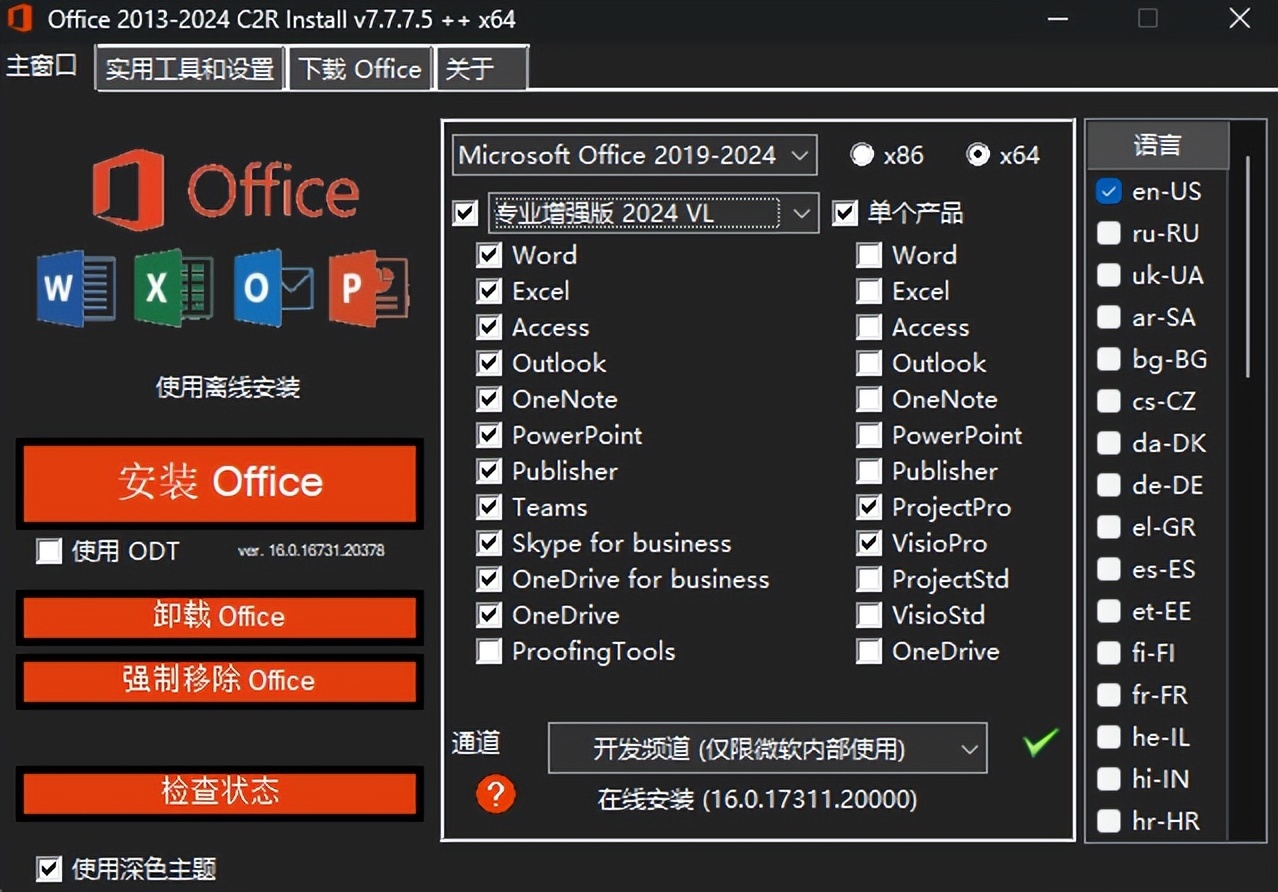The width and height of the screenshot is (1278, 892).
Task: Click the Outlook logo icon
Action: coord(273,288)
